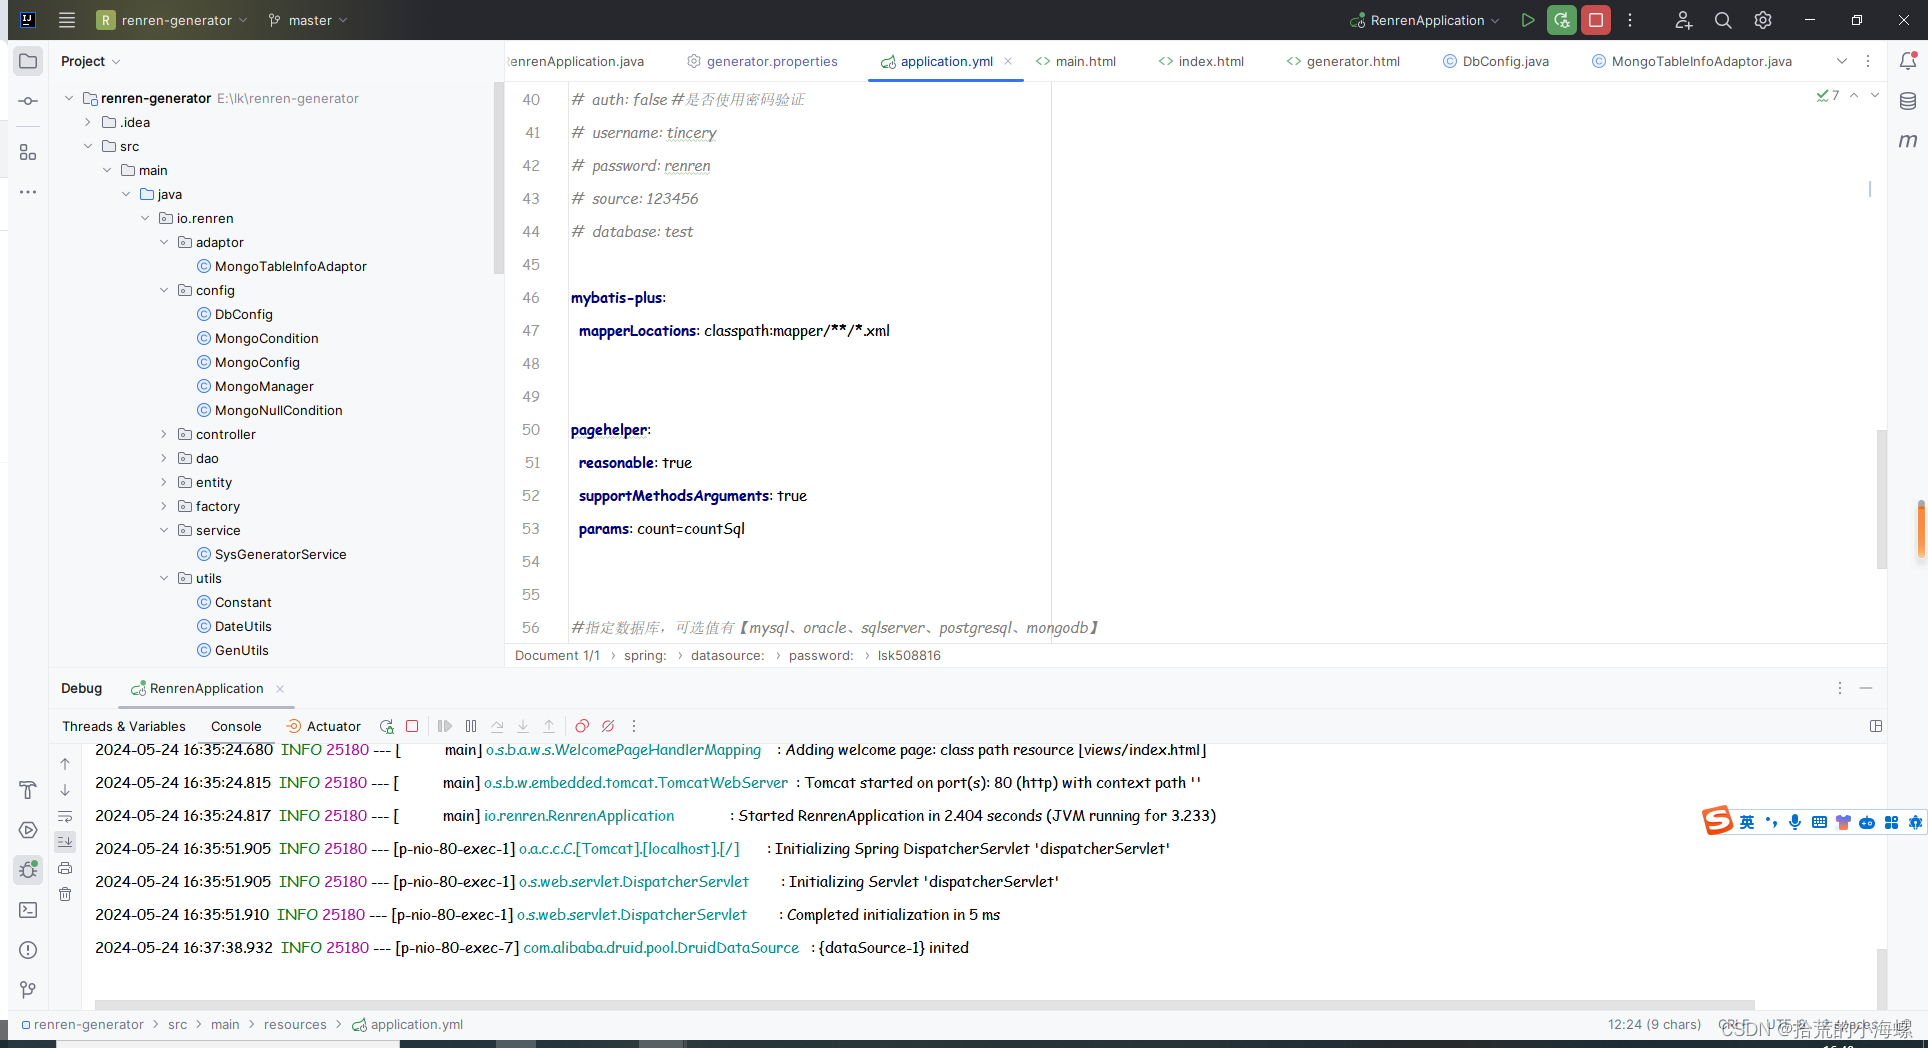Click io.renren.RenrenApplication log link

(x=579, y=815)
